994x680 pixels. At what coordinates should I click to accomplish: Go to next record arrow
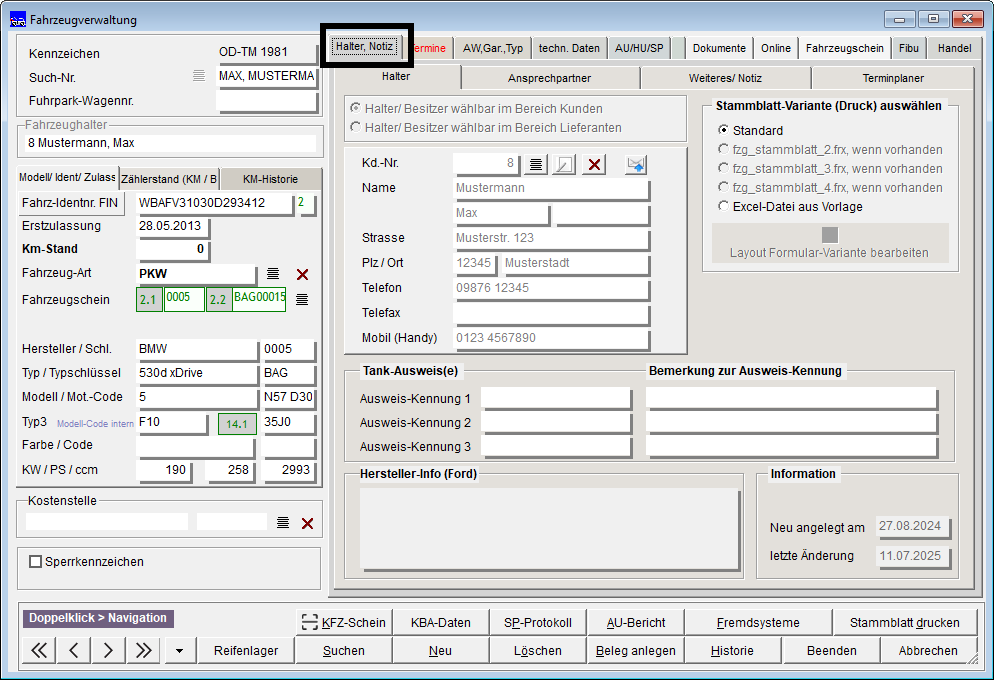click(108, 650)
